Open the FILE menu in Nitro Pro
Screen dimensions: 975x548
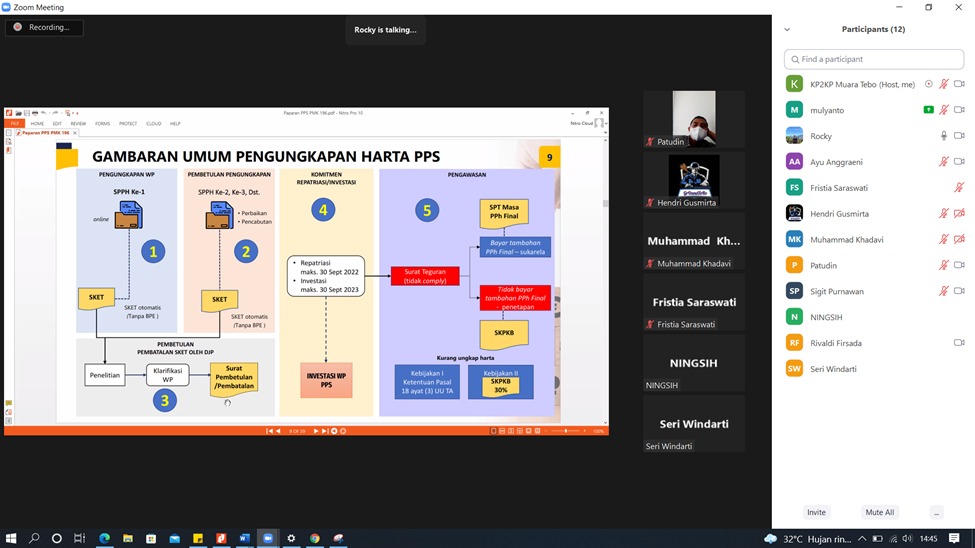pyautogui.click(x=15, y=124)
